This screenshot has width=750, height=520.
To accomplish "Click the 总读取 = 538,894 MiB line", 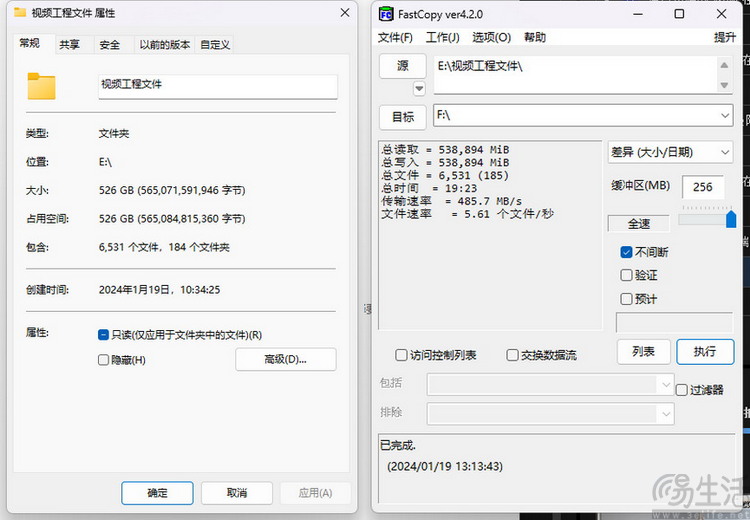I will 445,150.
